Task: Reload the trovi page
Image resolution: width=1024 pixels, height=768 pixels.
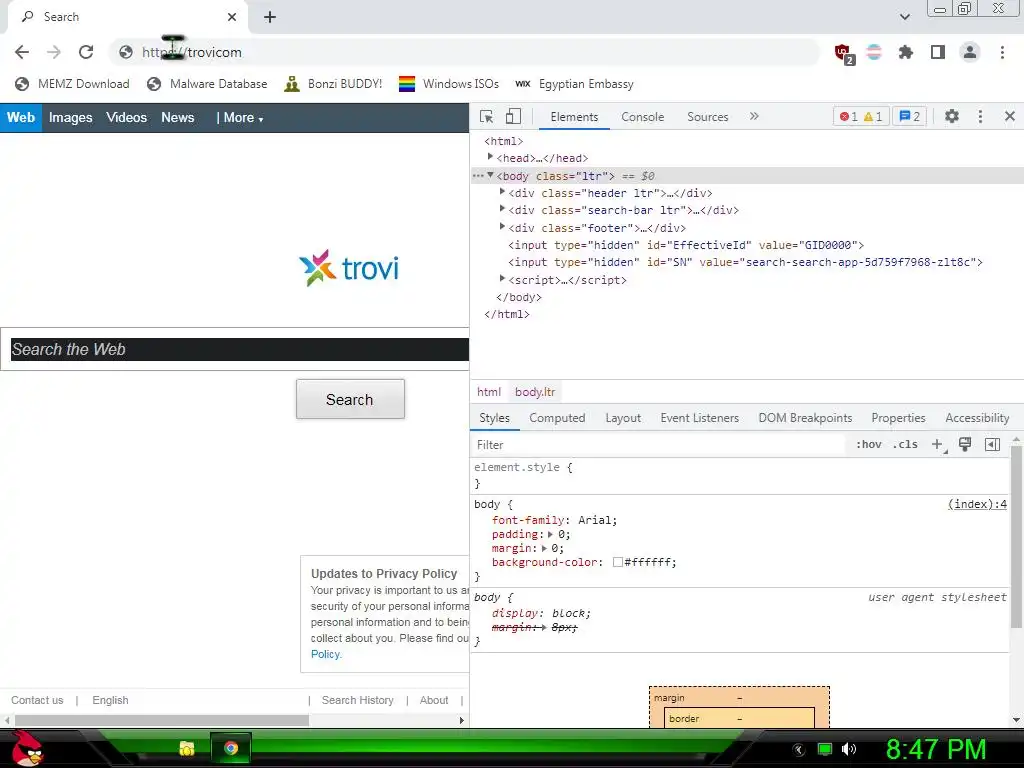Action: point(86,52)
